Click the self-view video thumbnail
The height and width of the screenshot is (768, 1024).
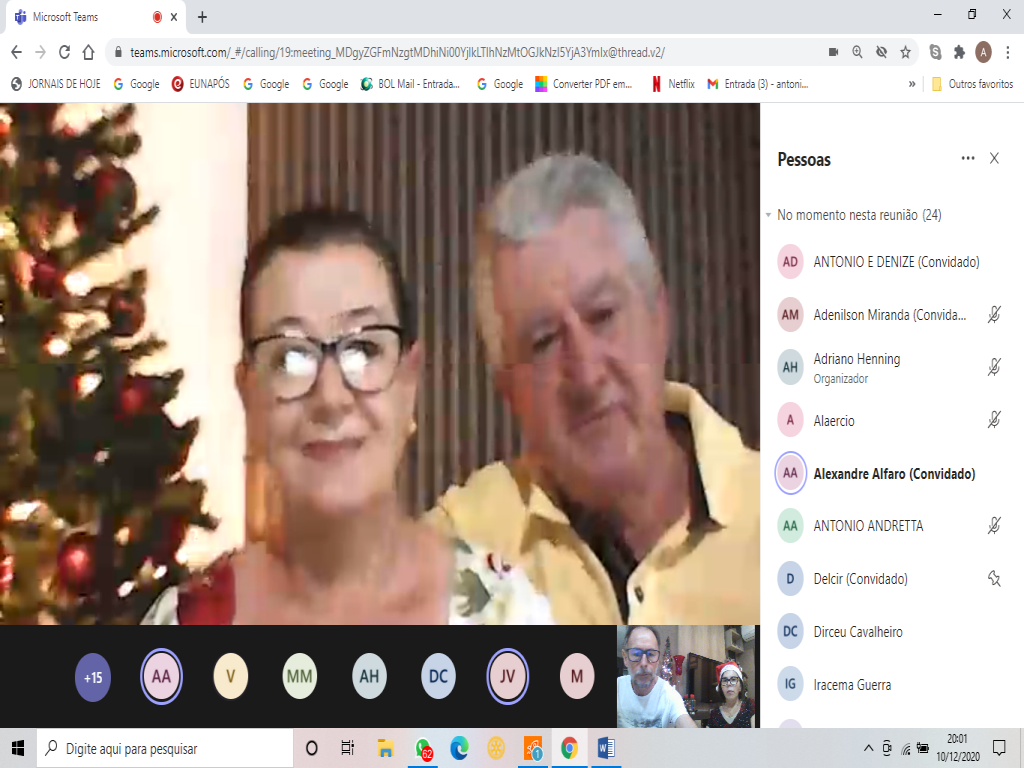click(685, 677)
